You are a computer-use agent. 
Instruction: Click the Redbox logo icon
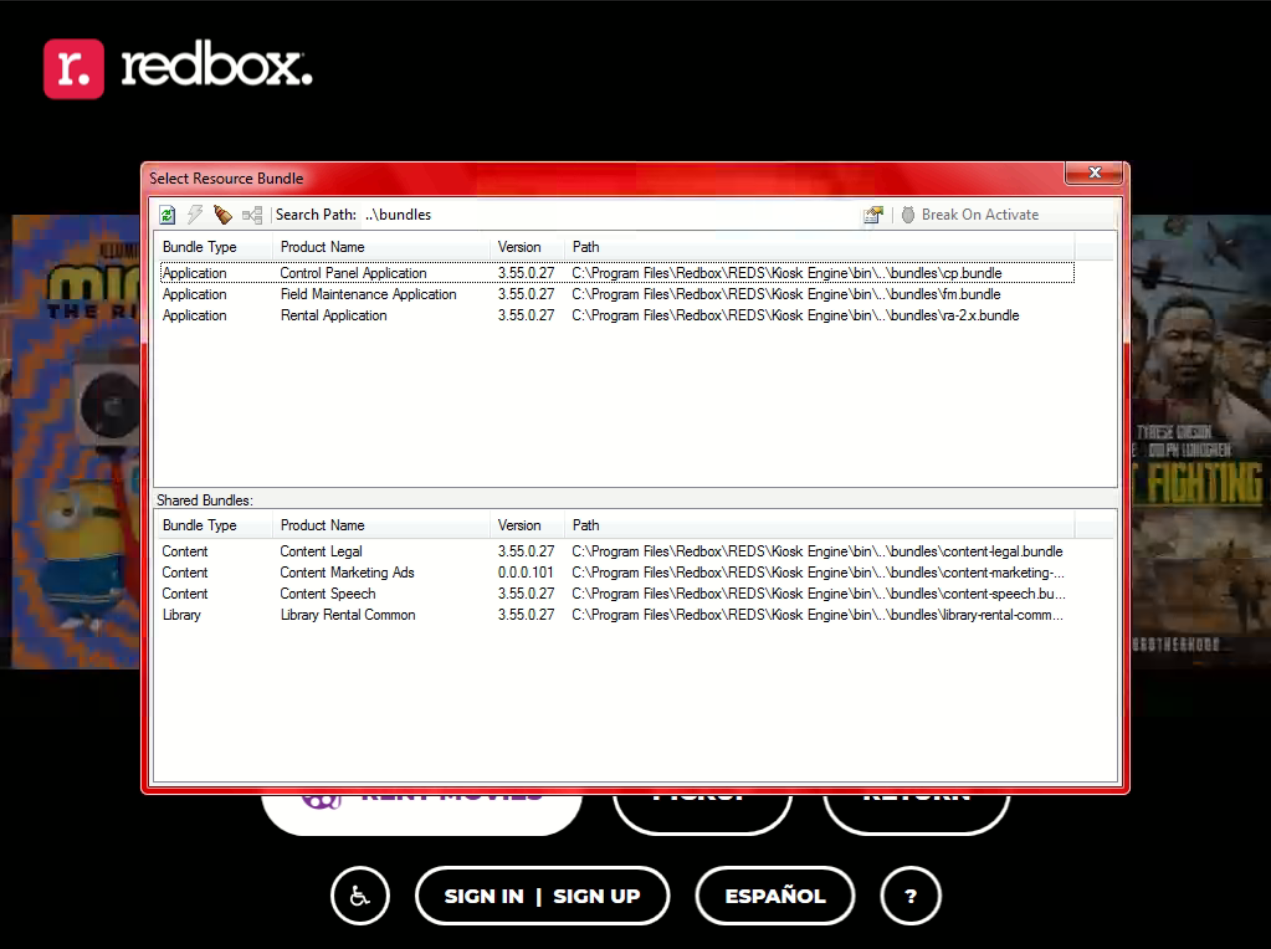[73, 68]
